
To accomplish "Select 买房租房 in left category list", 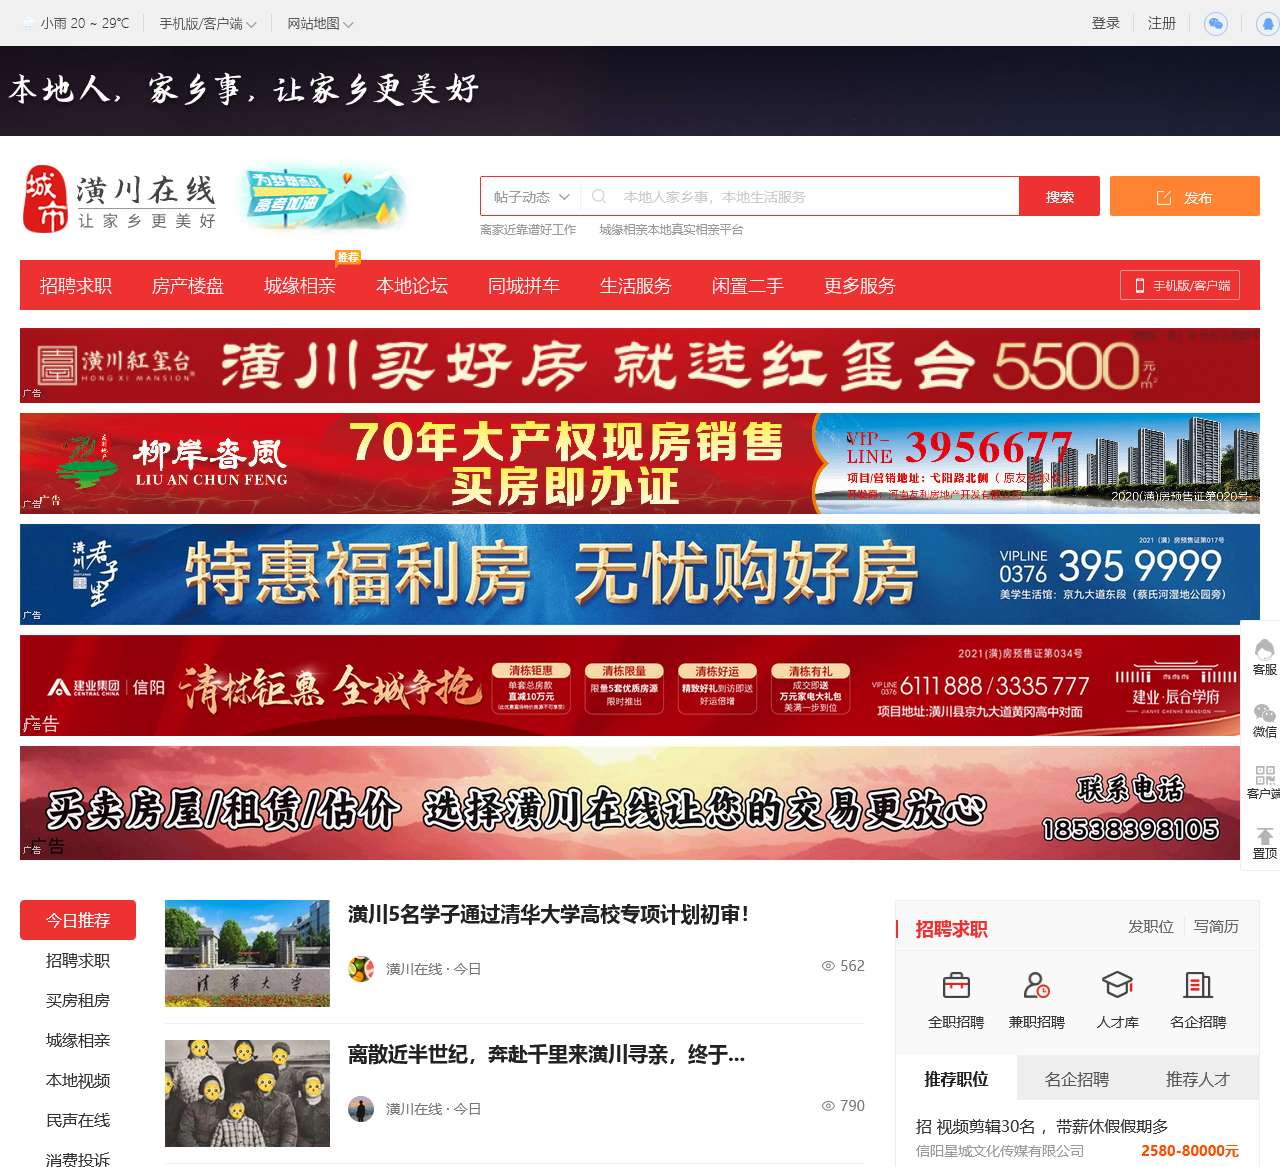I will pyautogui.click(x=78, y=1000).
